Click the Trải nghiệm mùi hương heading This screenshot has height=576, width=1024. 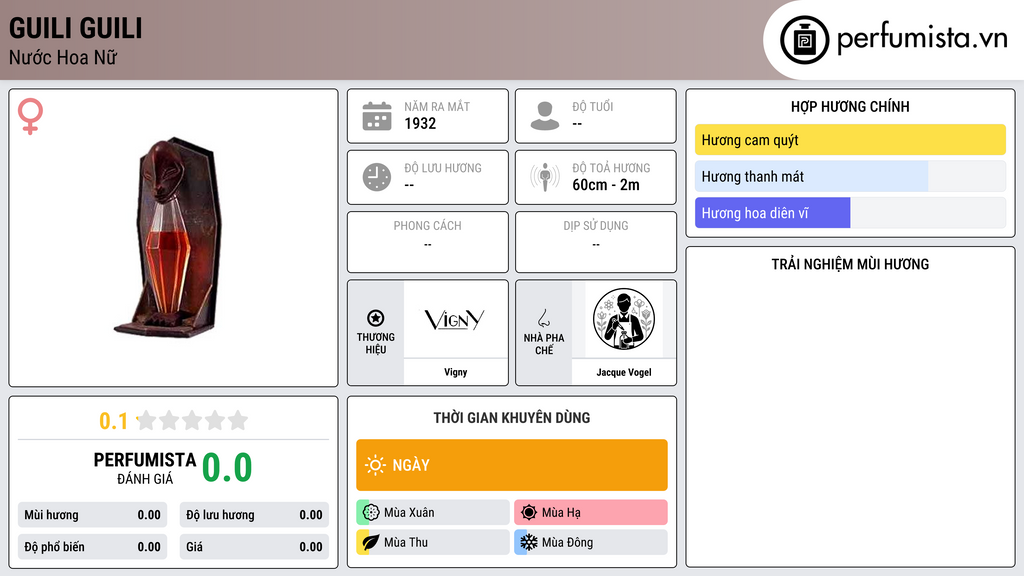850,264
